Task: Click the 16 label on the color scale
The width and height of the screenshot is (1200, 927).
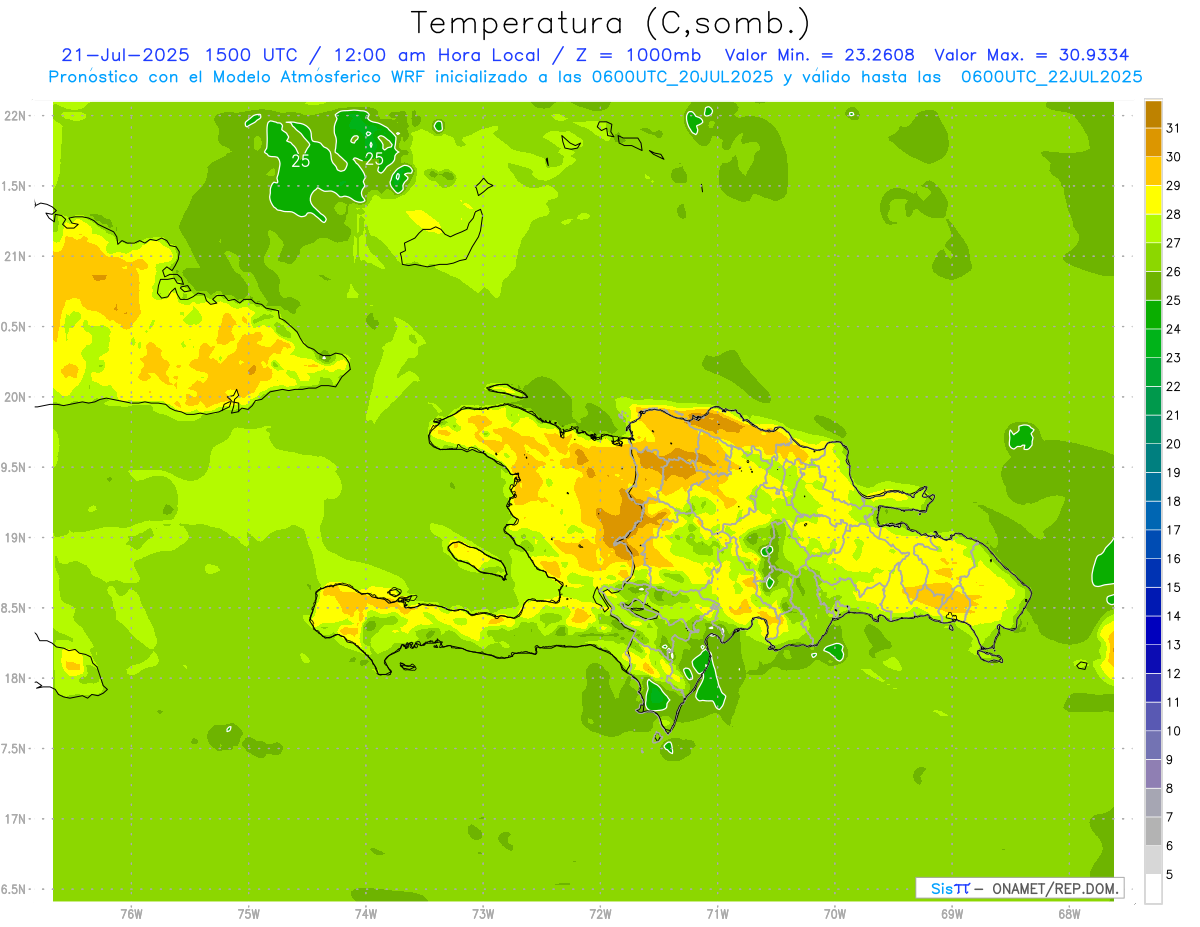Action: click(1173, 558)
